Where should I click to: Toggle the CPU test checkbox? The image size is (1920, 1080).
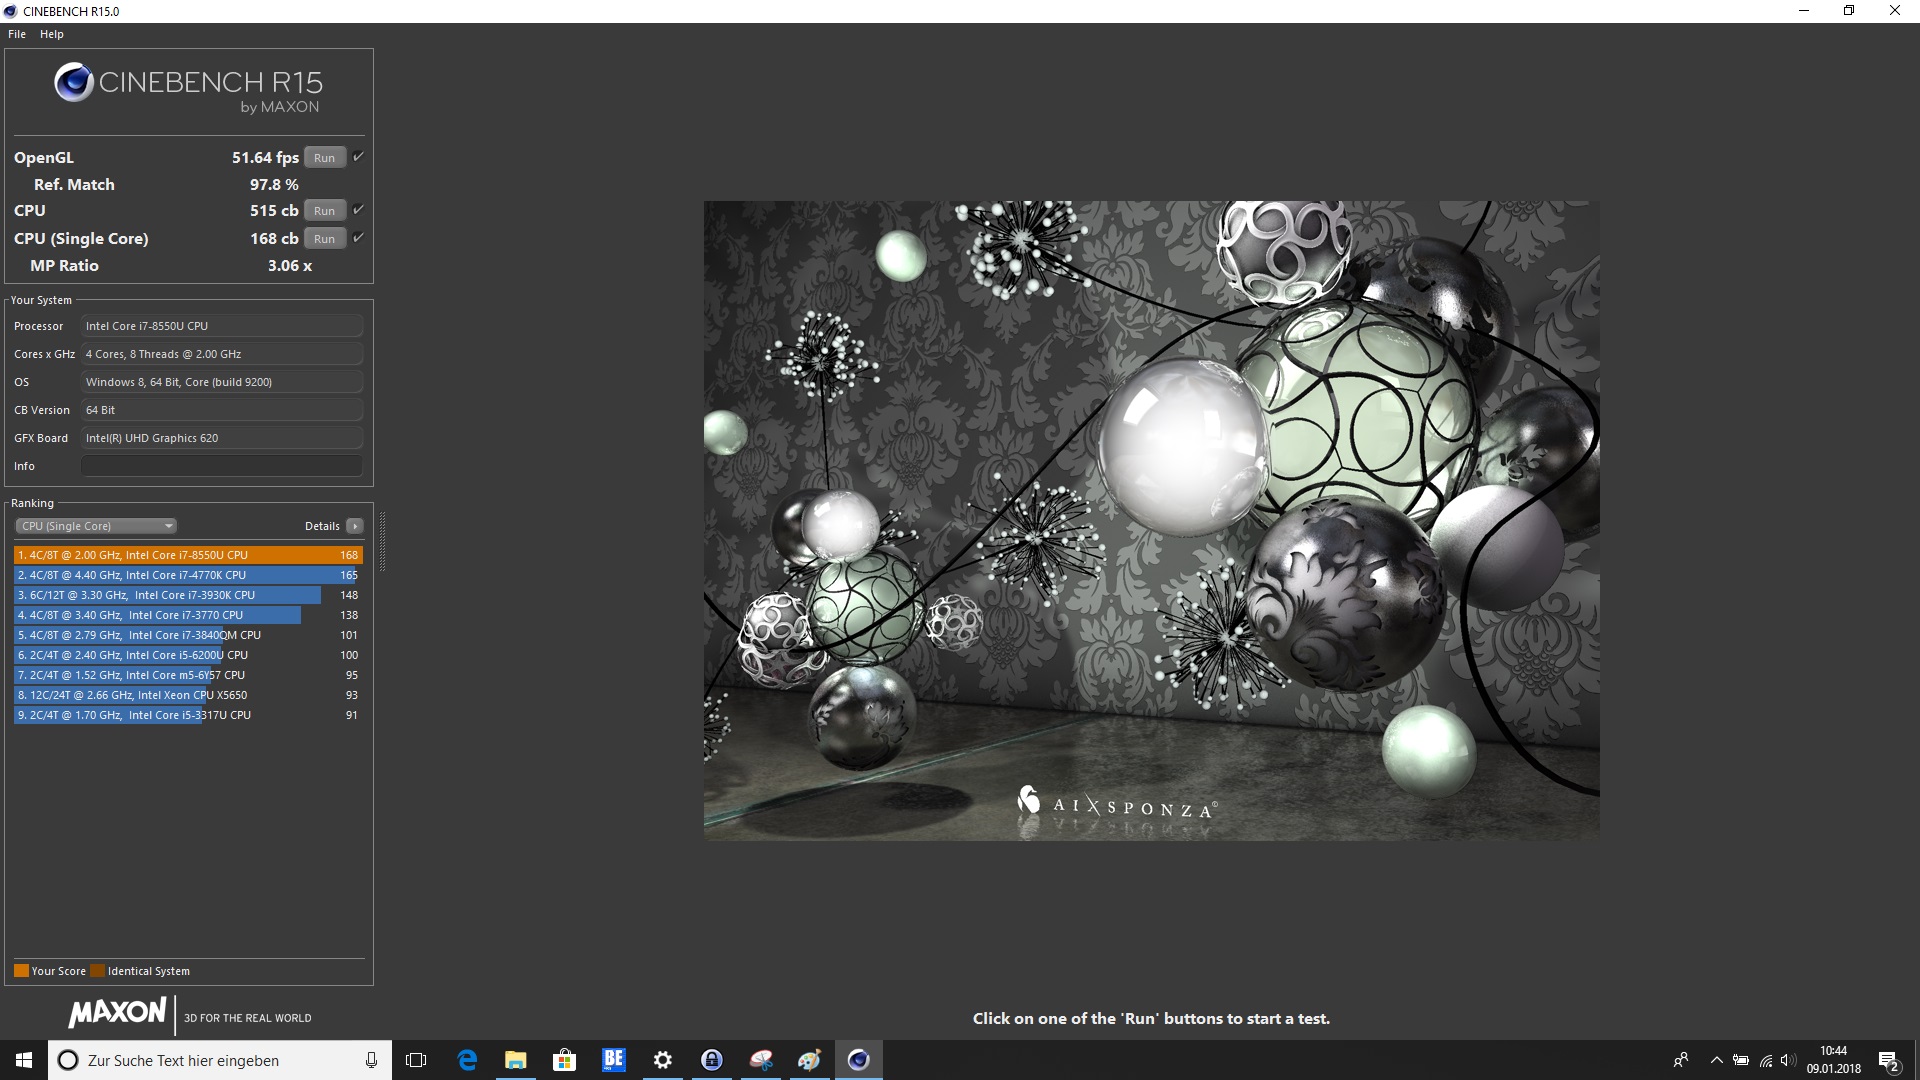pyautogui.click(x=358, y=210)
